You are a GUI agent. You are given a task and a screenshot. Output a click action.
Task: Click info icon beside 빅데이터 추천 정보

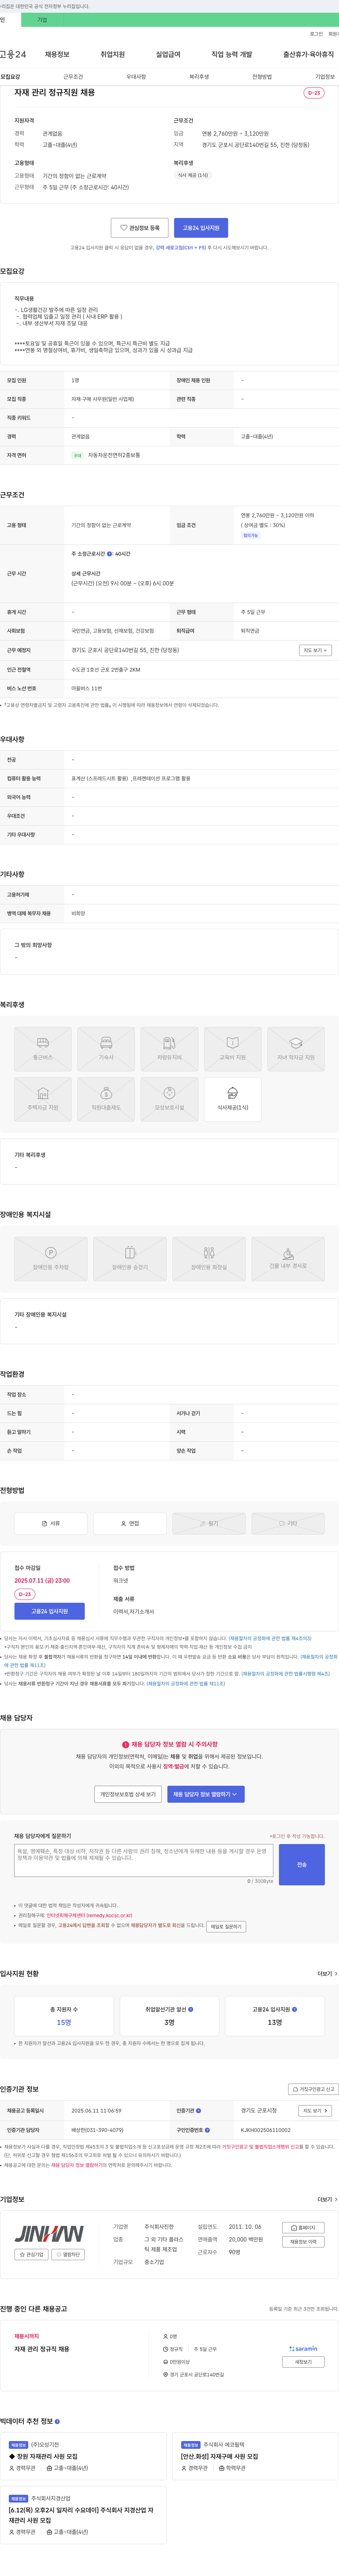[x=57, y=2421]
